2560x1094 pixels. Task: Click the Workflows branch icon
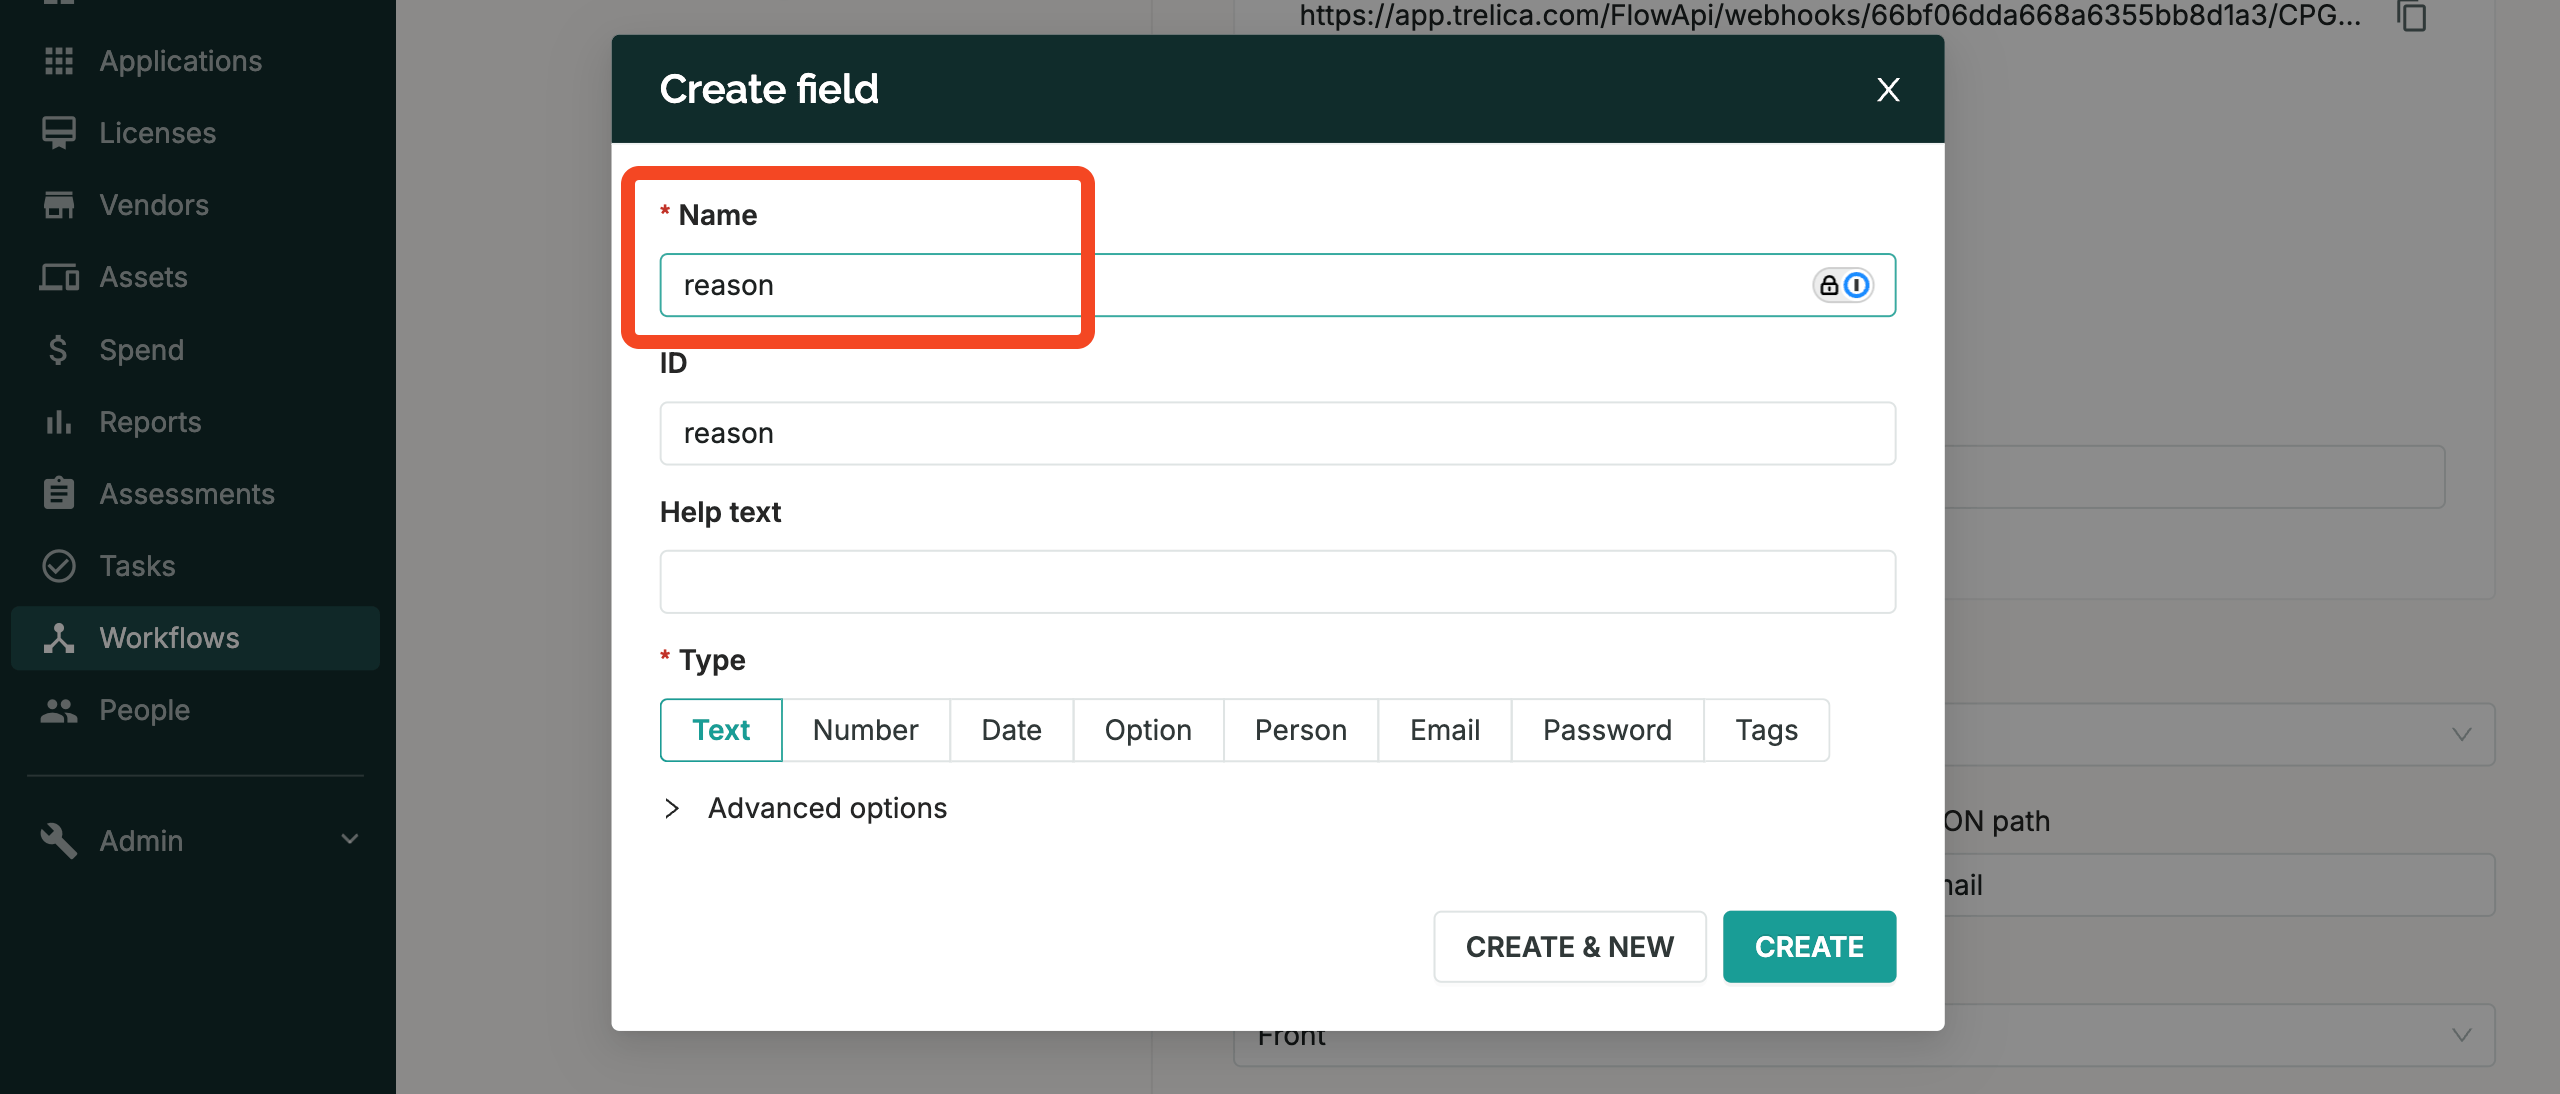point(59,638)
